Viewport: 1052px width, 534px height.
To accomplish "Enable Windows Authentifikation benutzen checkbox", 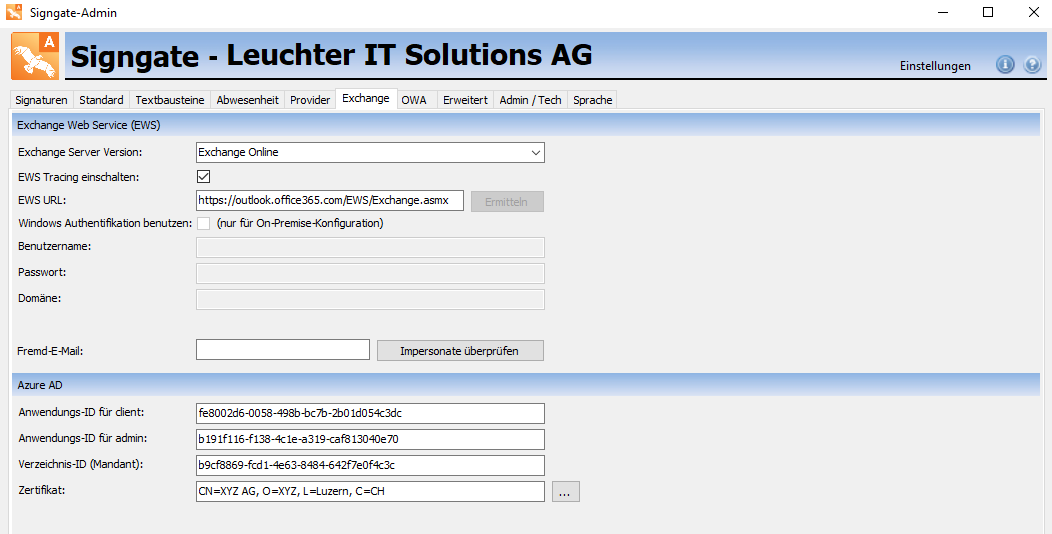I will pos(203,223).
